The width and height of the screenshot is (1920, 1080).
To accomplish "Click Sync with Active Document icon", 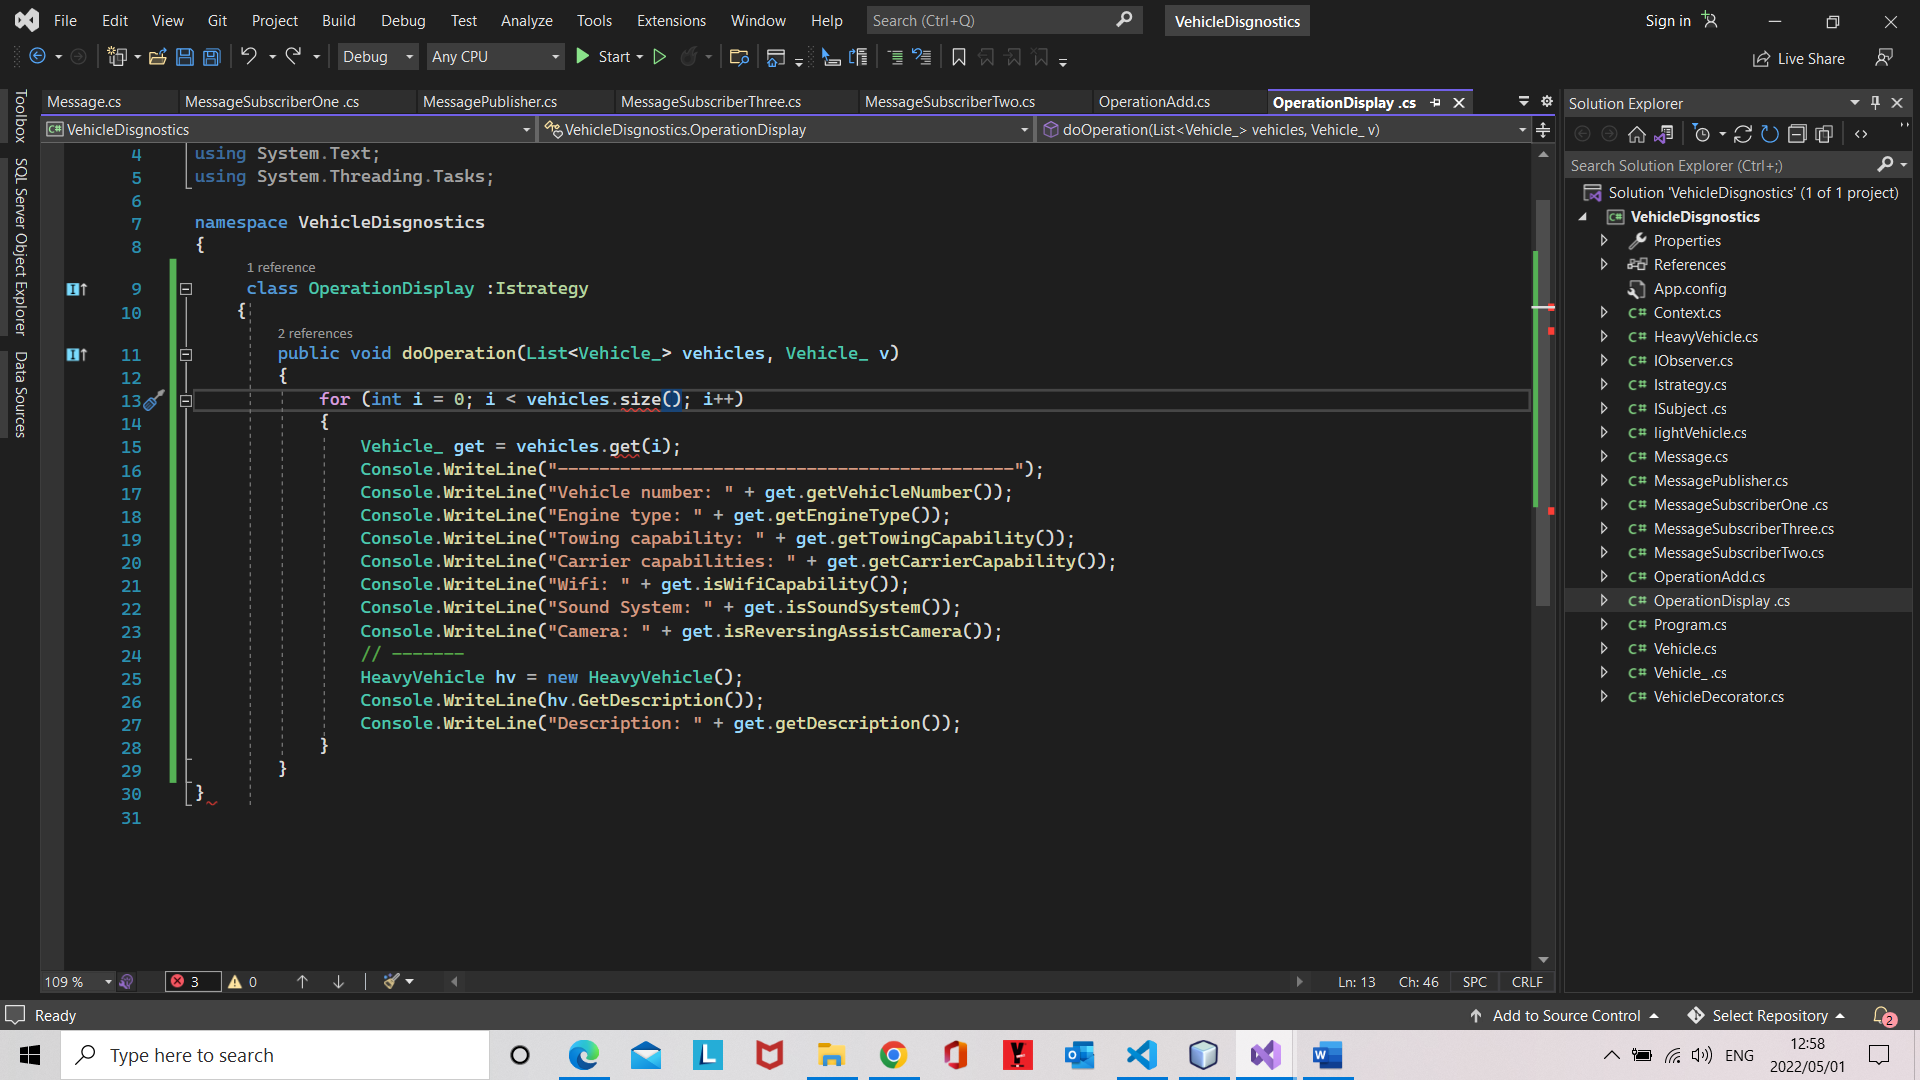I will tap(1743, 134).
